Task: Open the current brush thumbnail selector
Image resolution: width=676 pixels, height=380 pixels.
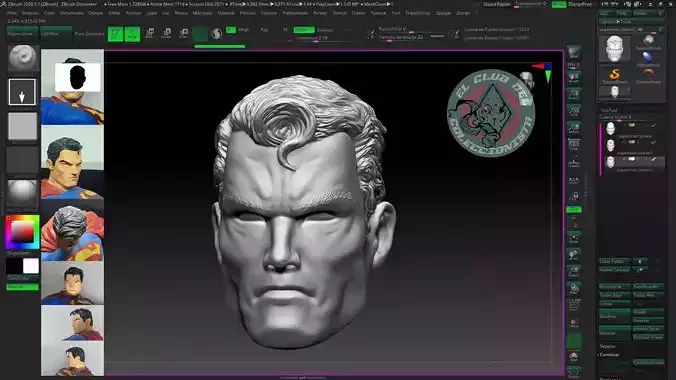Action: coord(22,58)
